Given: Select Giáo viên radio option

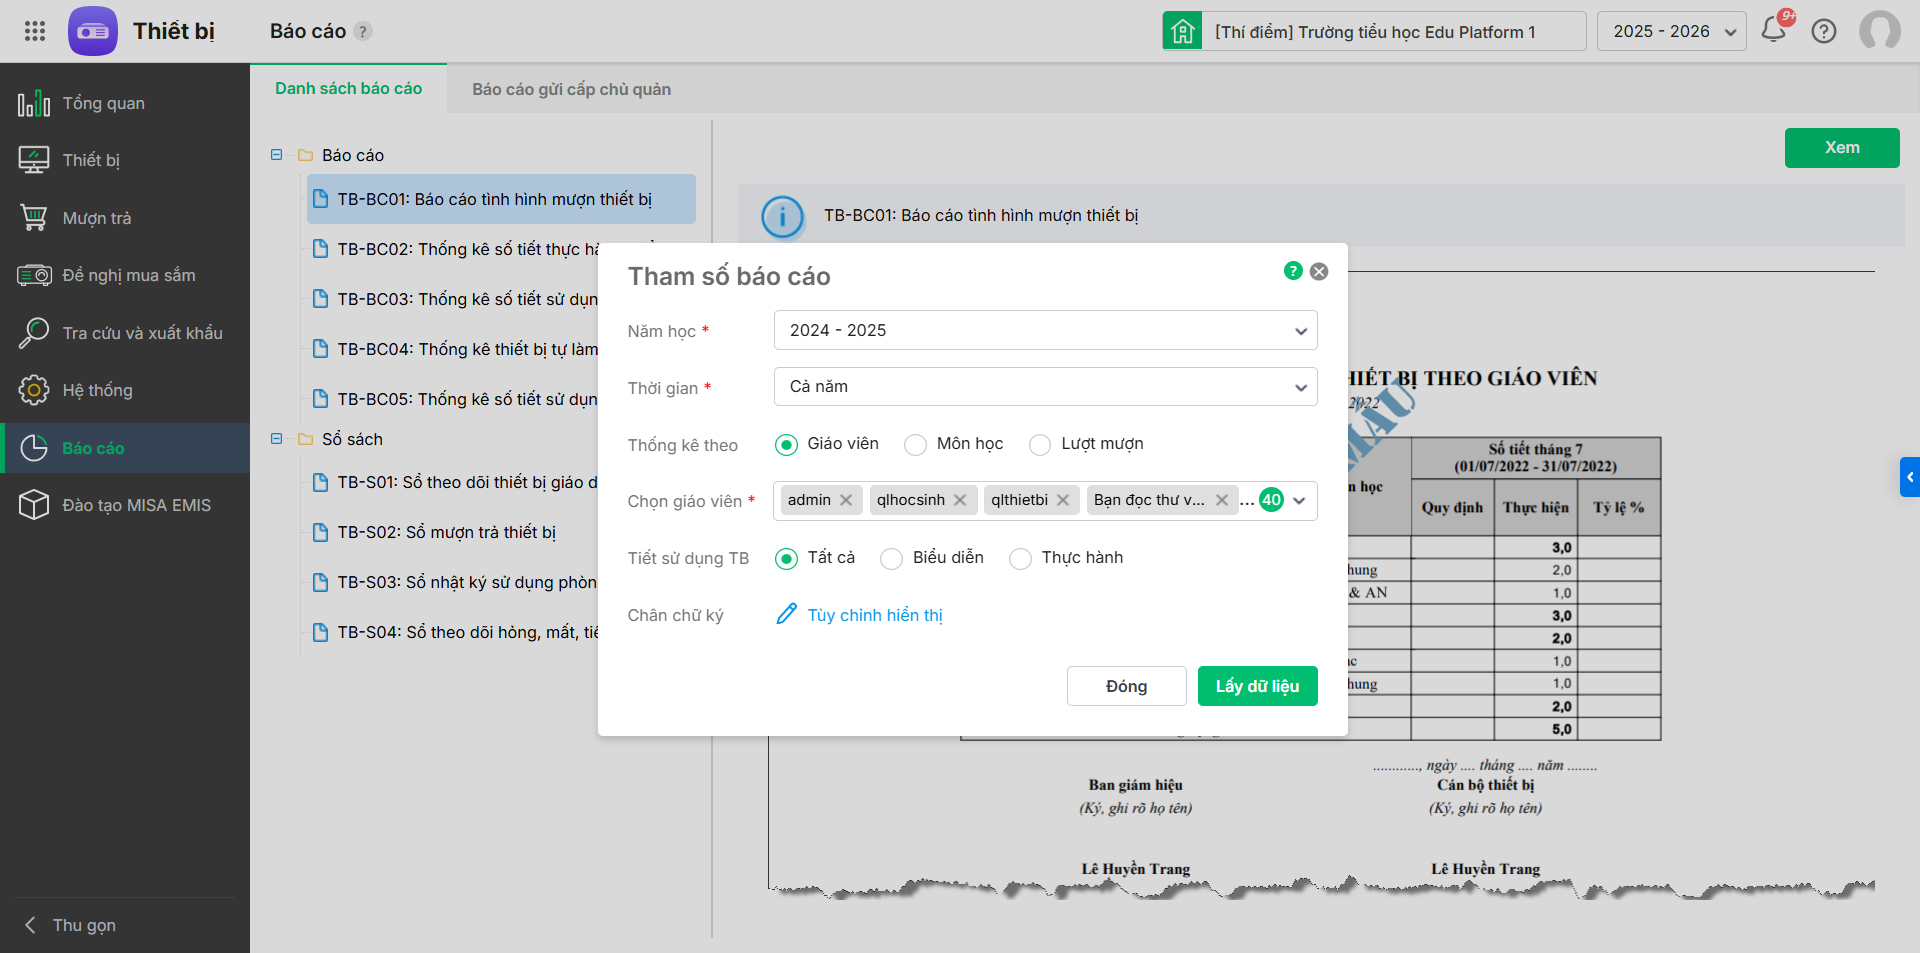Looking at the screenshot, I should point(786,444).
